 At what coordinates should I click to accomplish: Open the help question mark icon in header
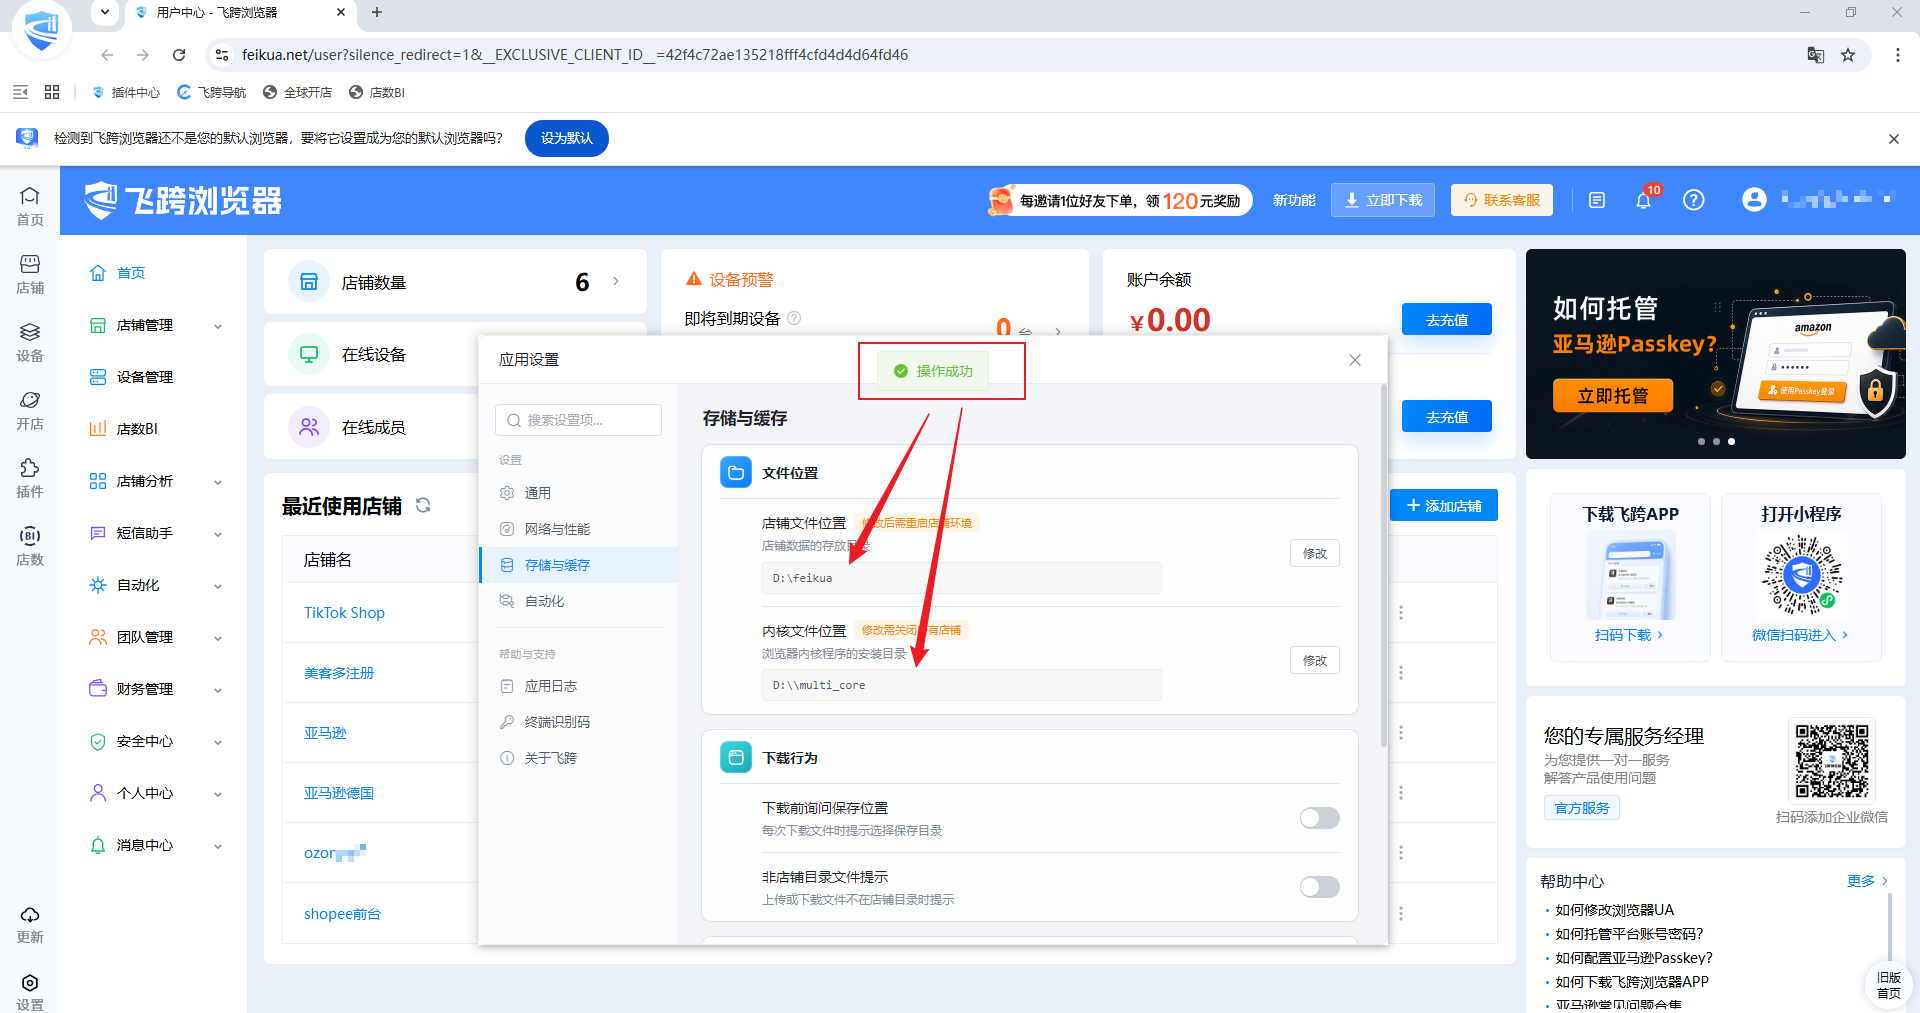(x=1693, y=200)
